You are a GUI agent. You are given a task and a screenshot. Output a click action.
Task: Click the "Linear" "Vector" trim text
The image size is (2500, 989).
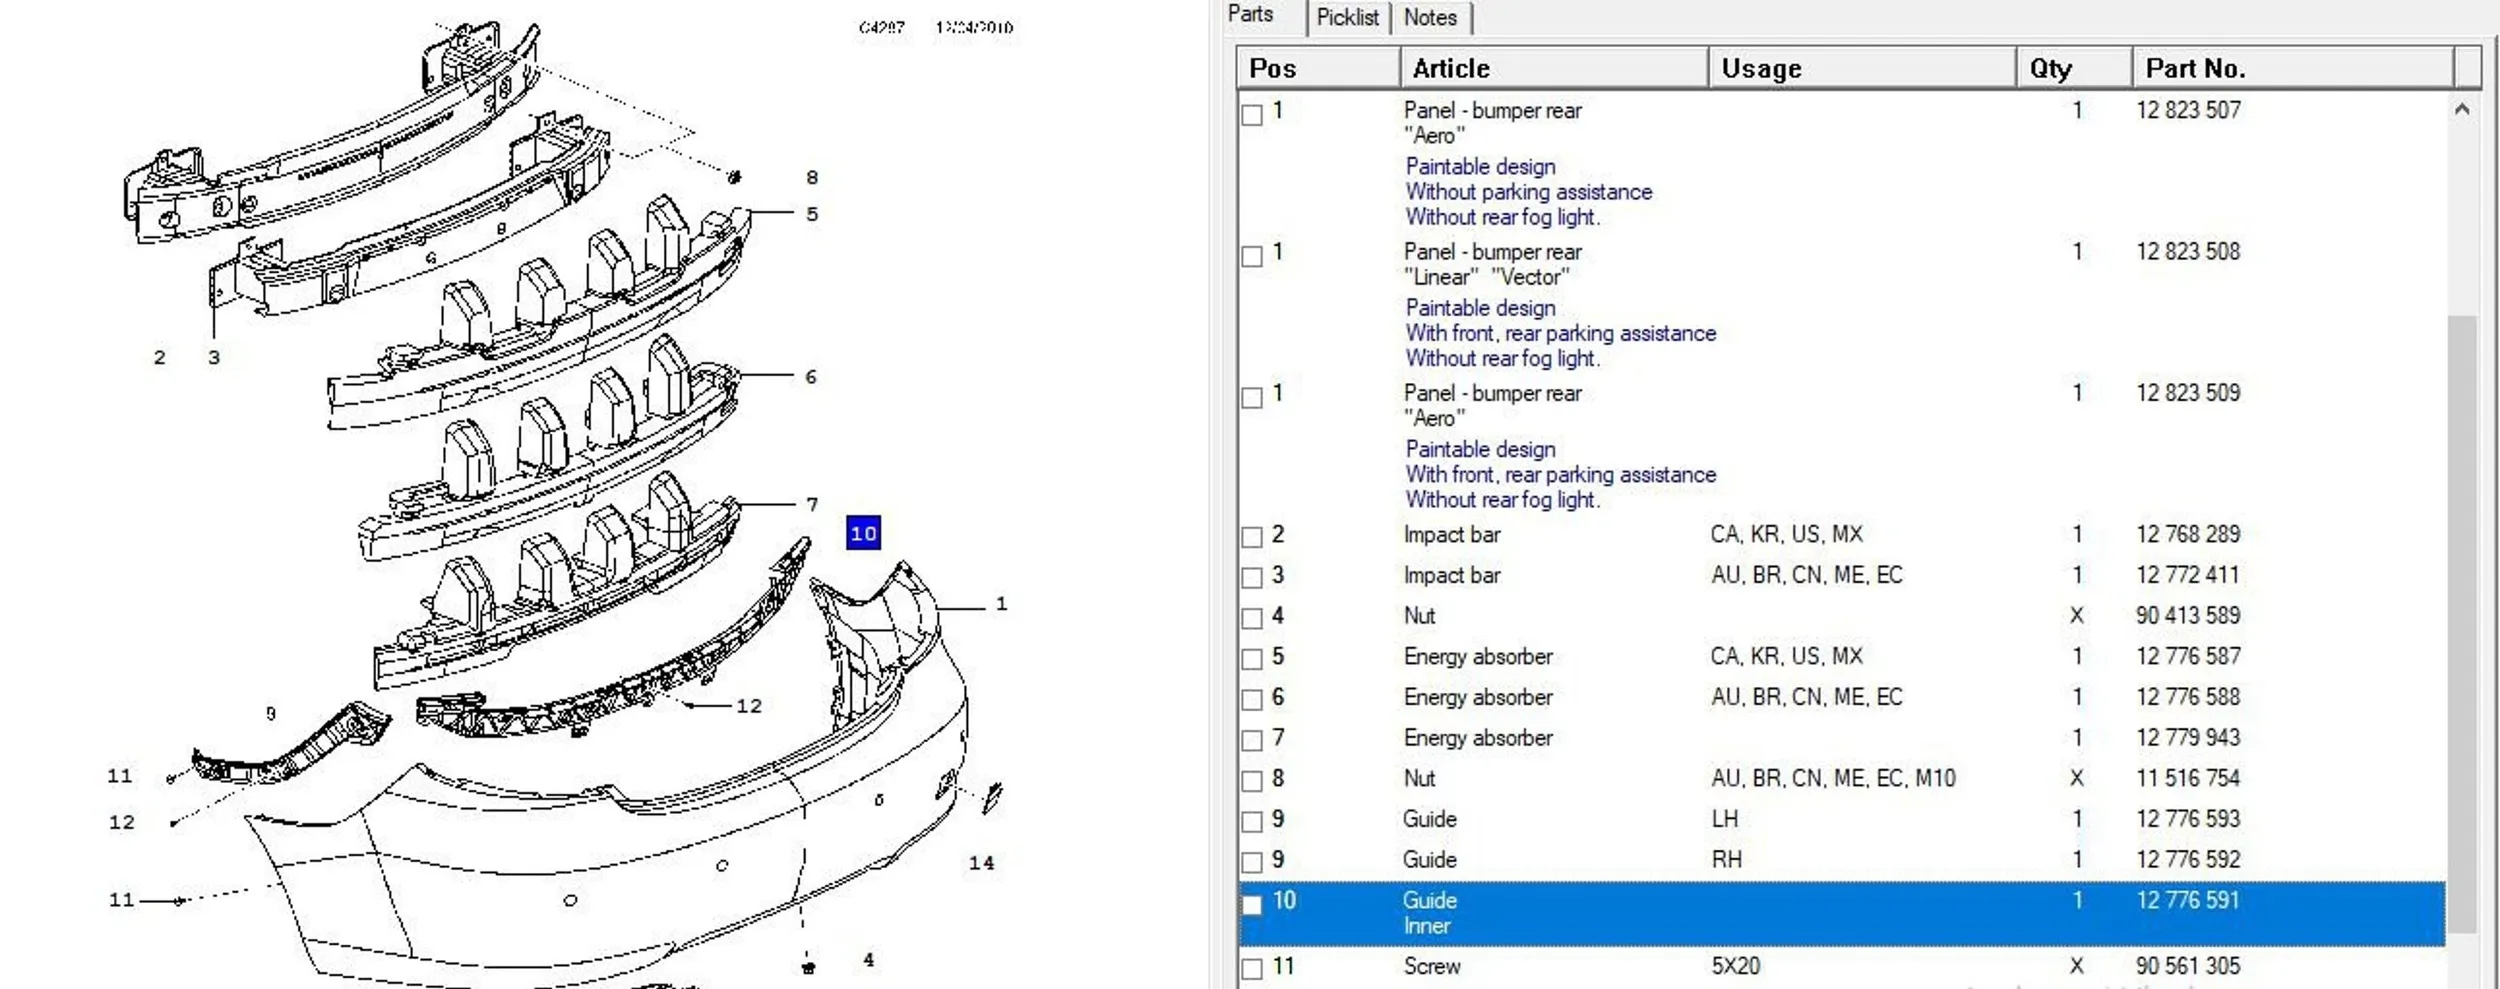(1487, 277)
